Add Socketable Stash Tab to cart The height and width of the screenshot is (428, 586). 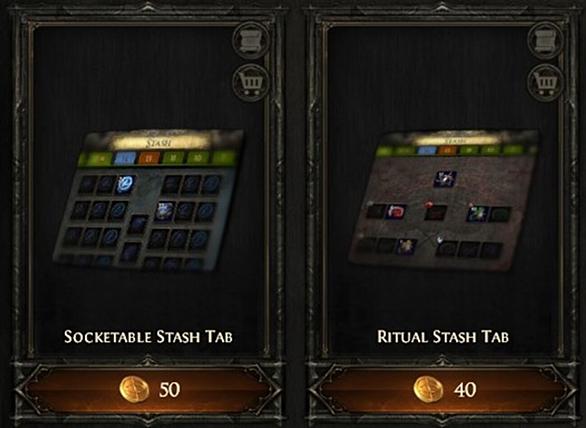[251, 82]
